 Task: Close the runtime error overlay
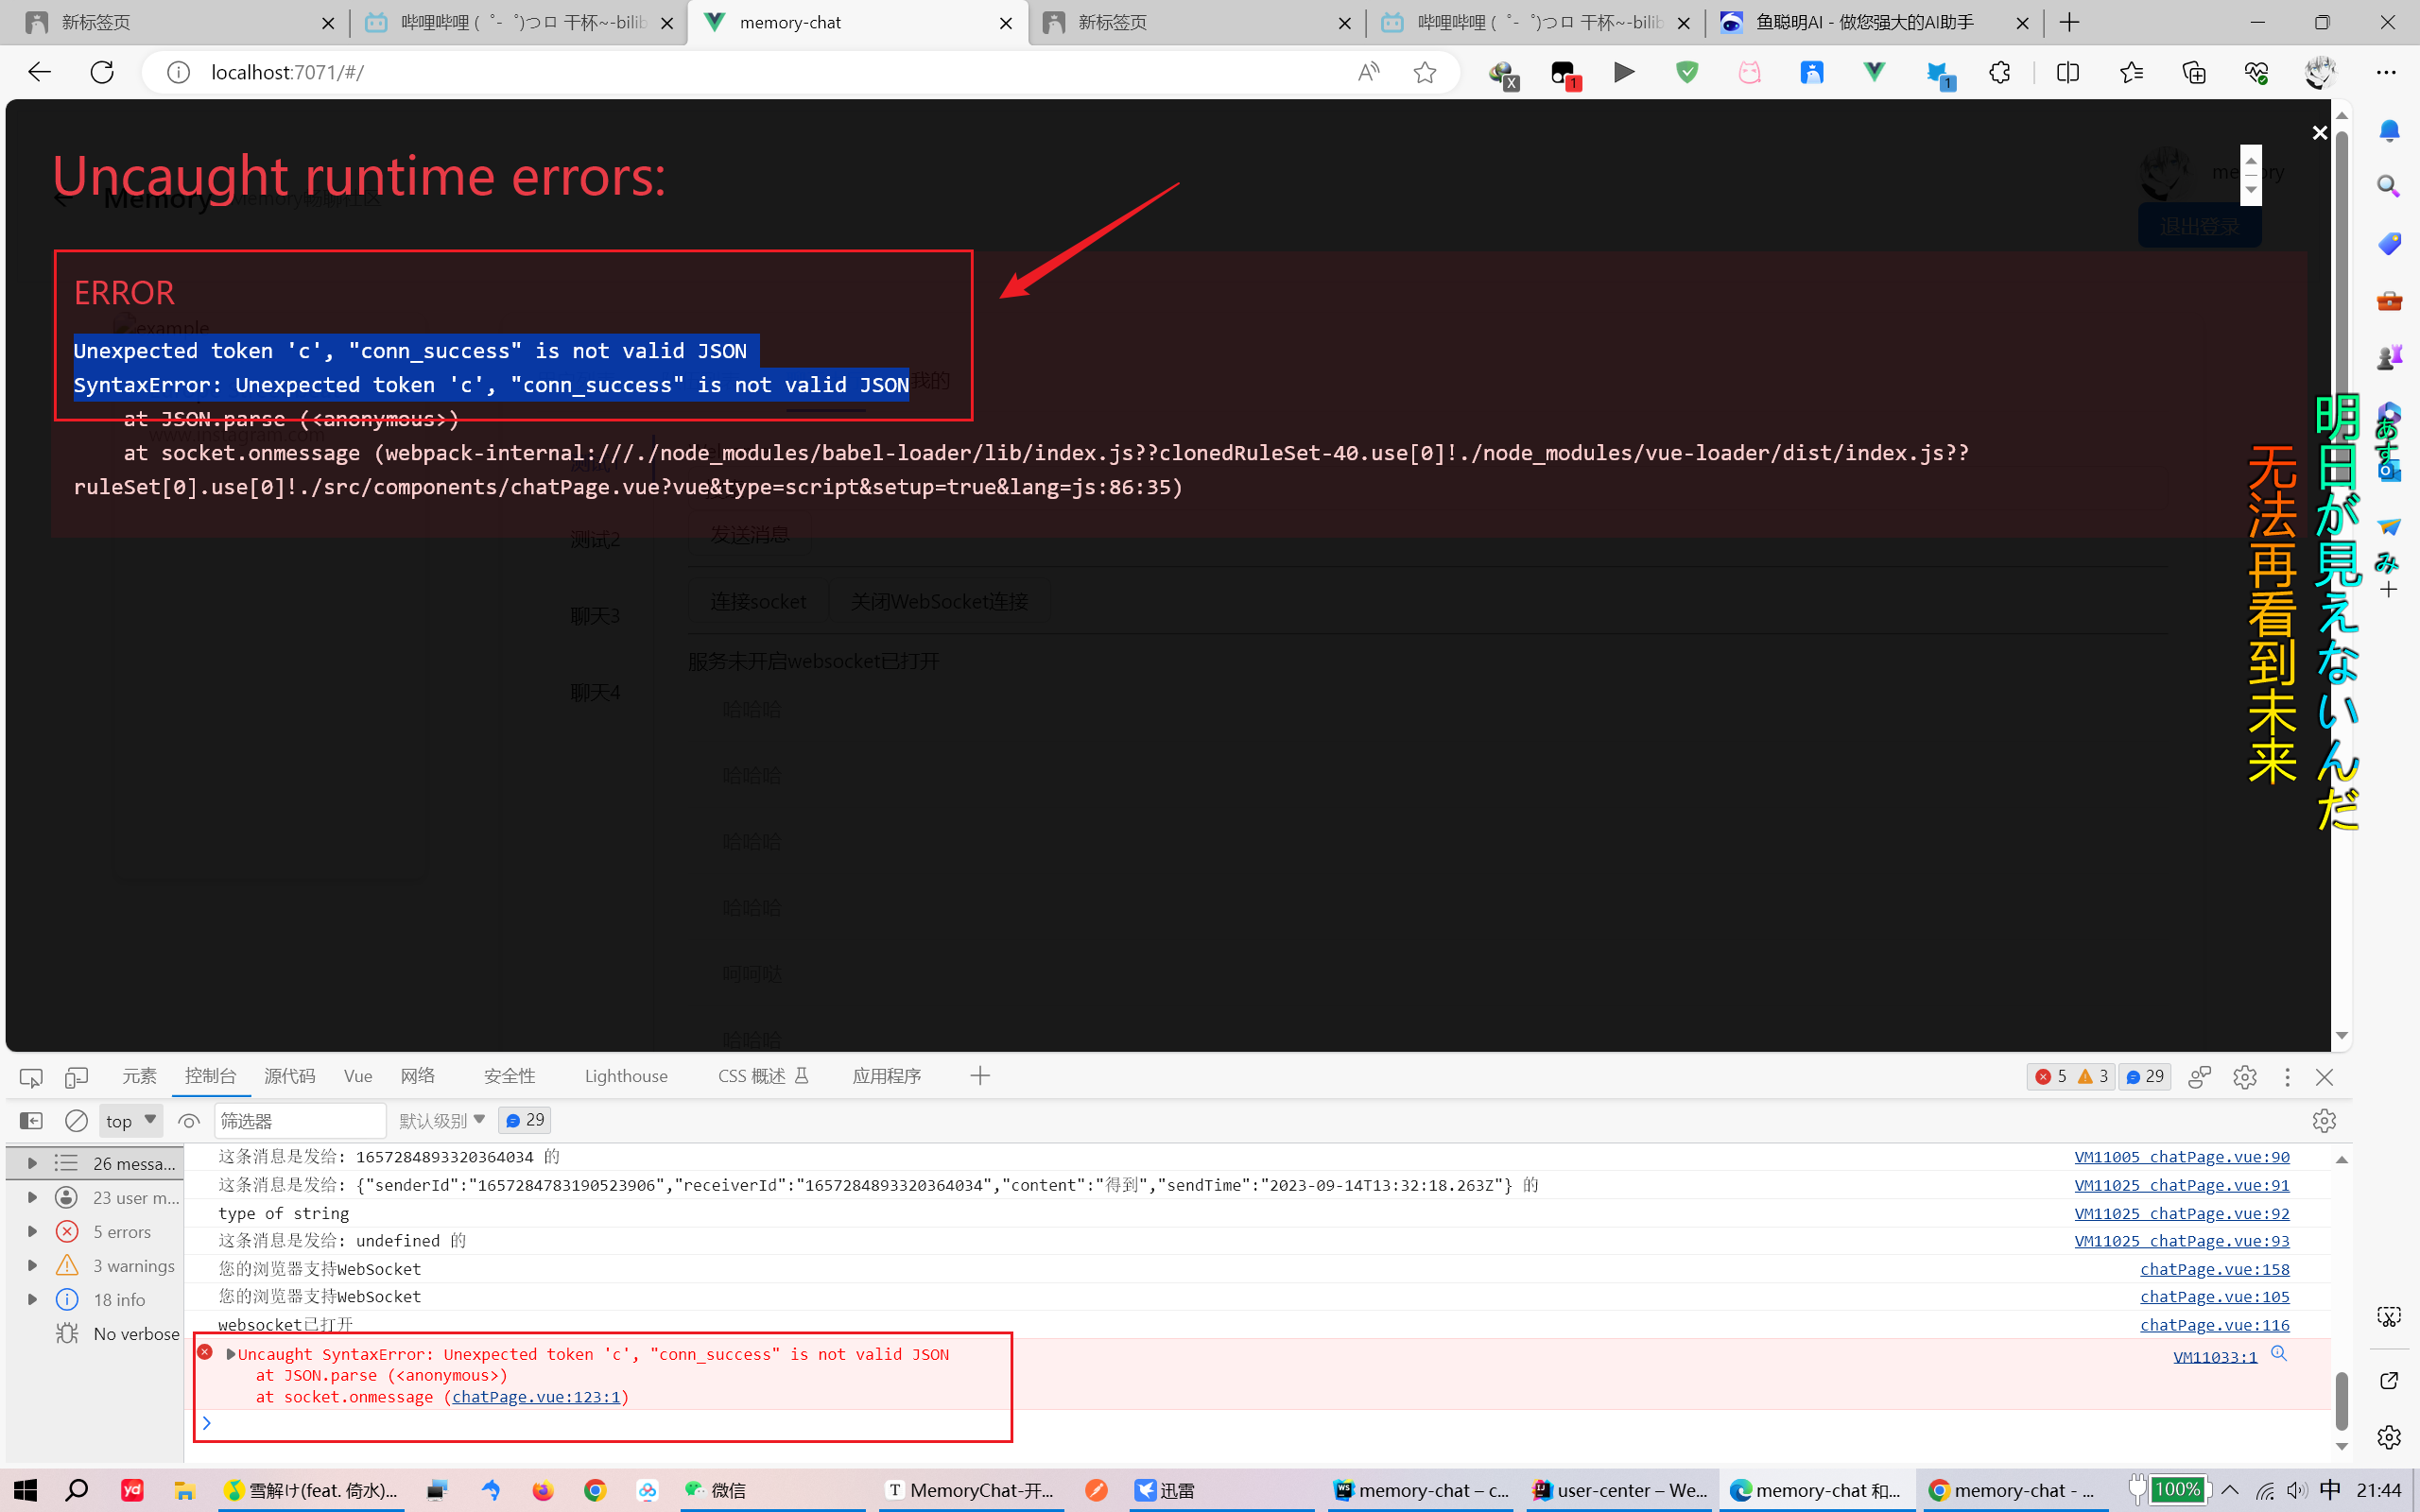2320,133
